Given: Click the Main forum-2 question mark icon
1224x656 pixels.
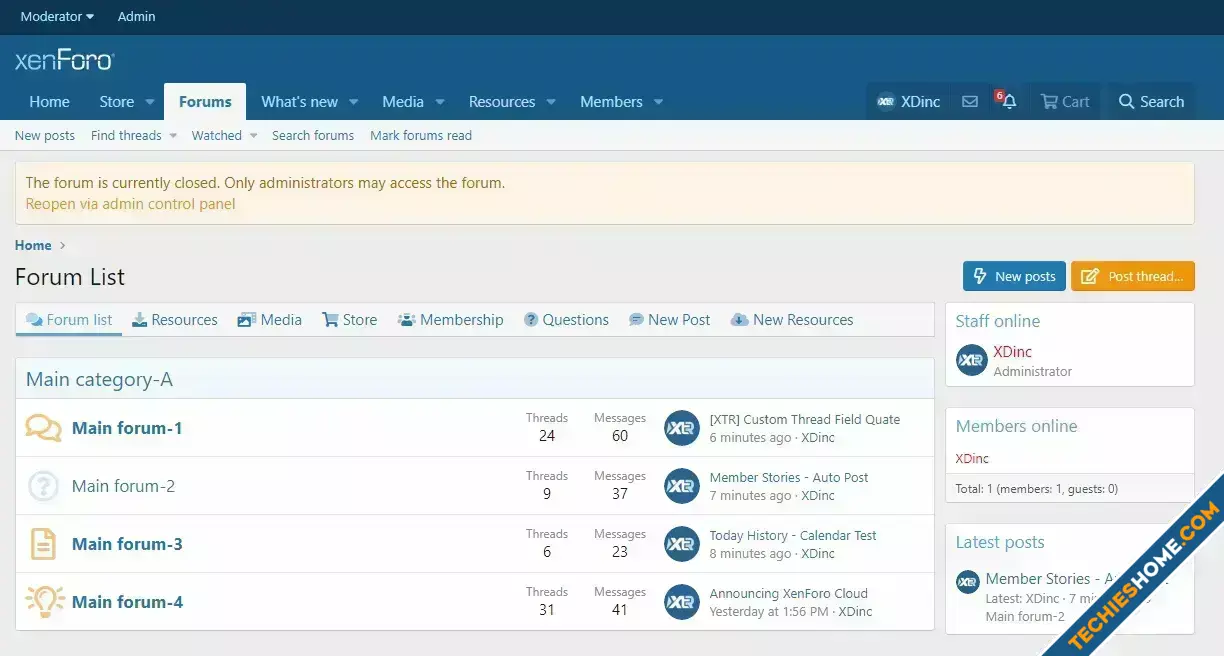Looking at the screenshot, I should click(43, 486).
